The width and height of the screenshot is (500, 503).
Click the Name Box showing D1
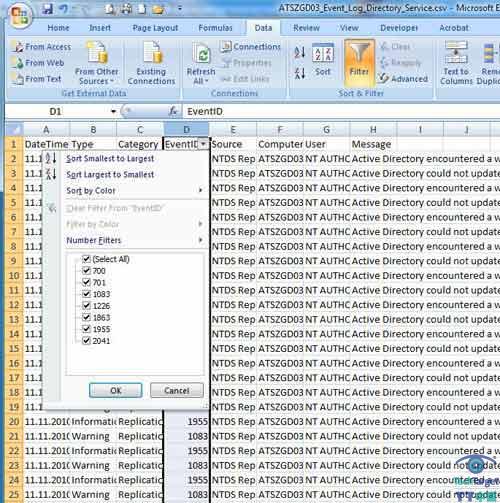55,111
